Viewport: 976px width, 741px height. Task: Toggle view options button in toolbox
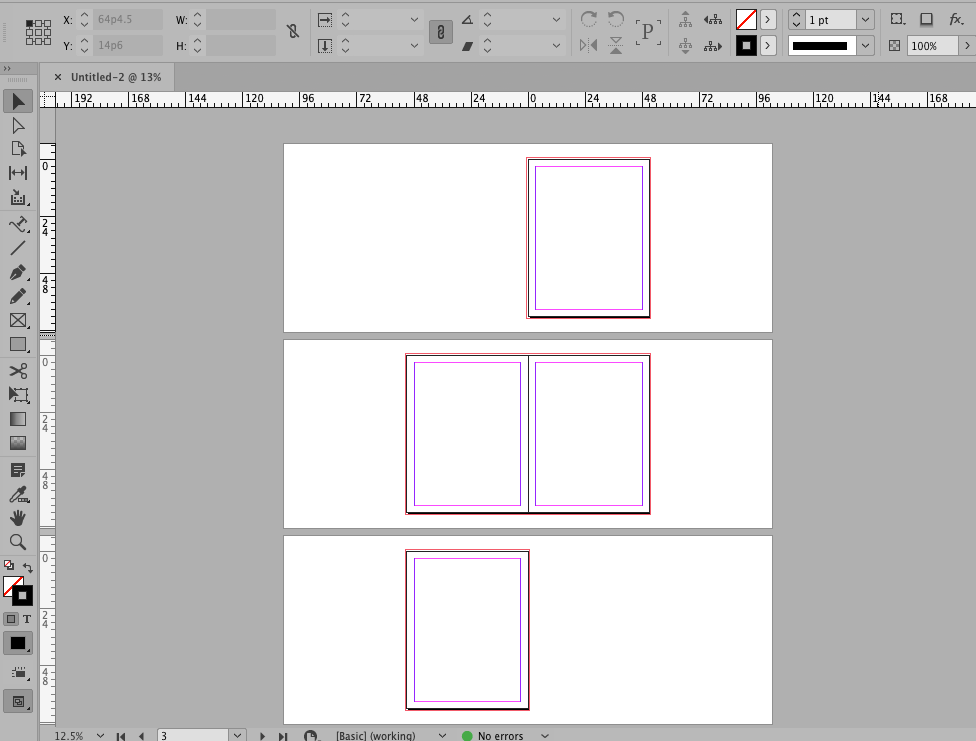click(x=18, y=673)
